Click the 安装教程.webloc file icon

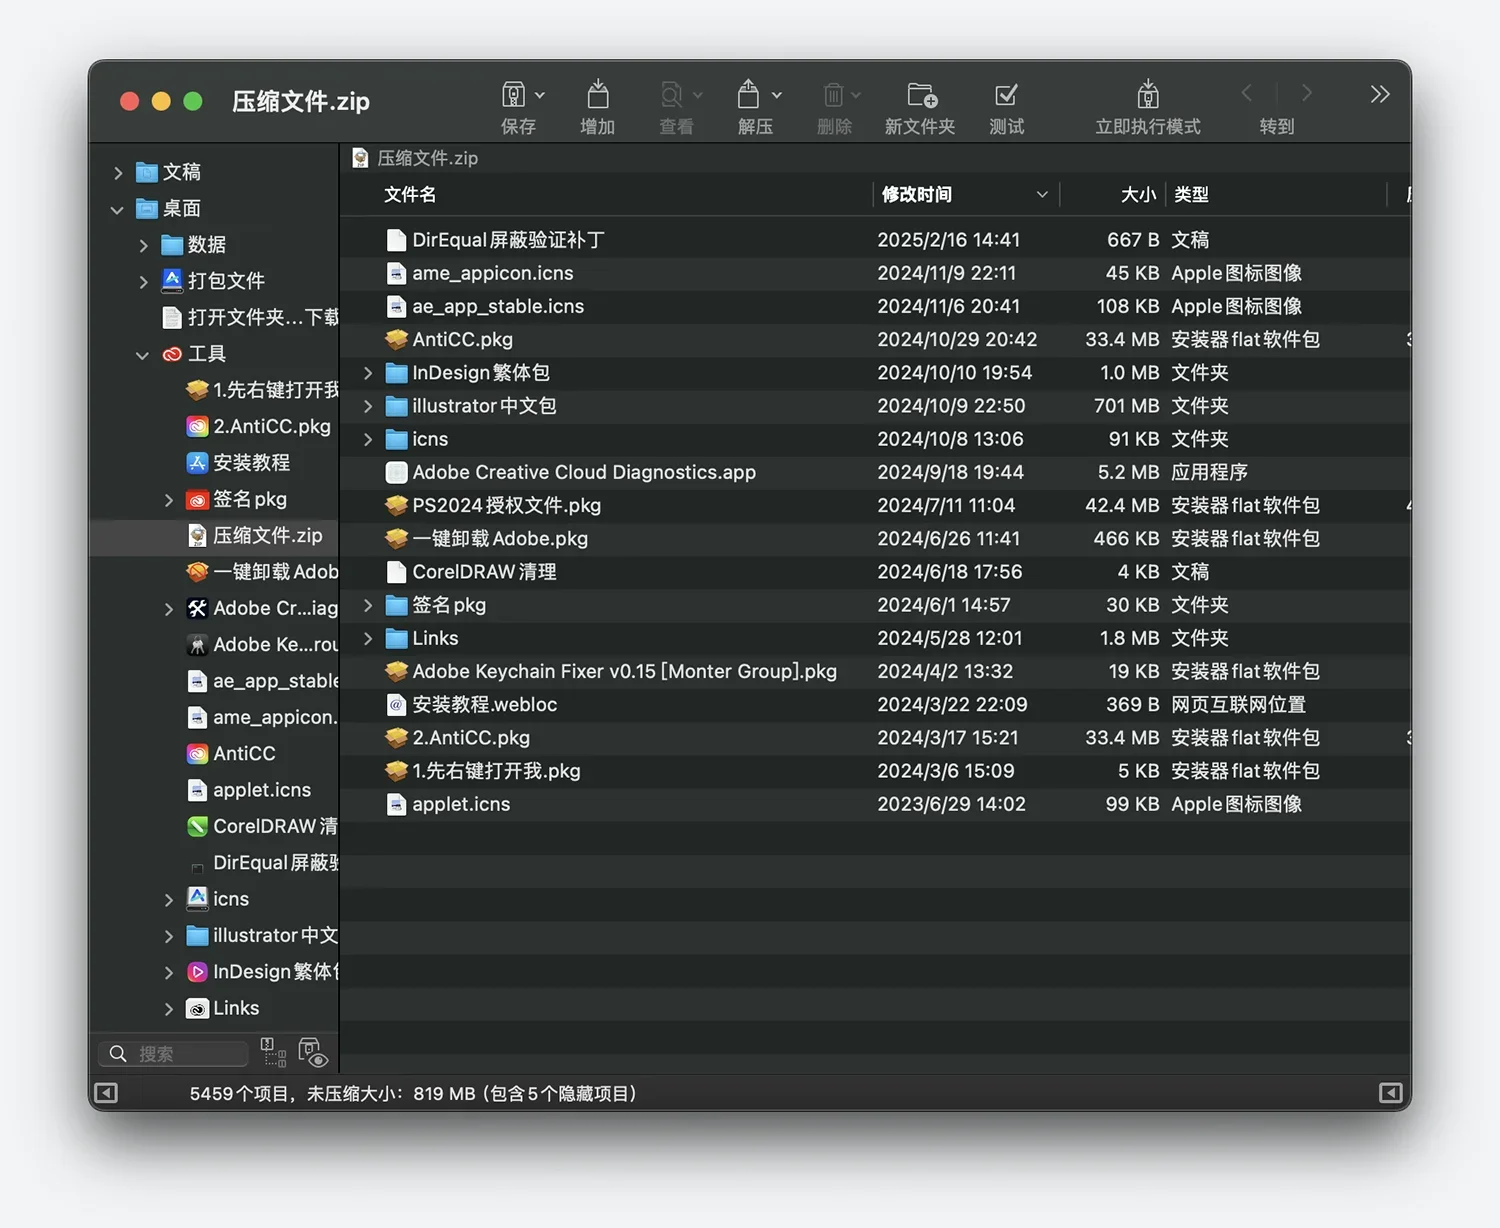(x=397, y=704)
